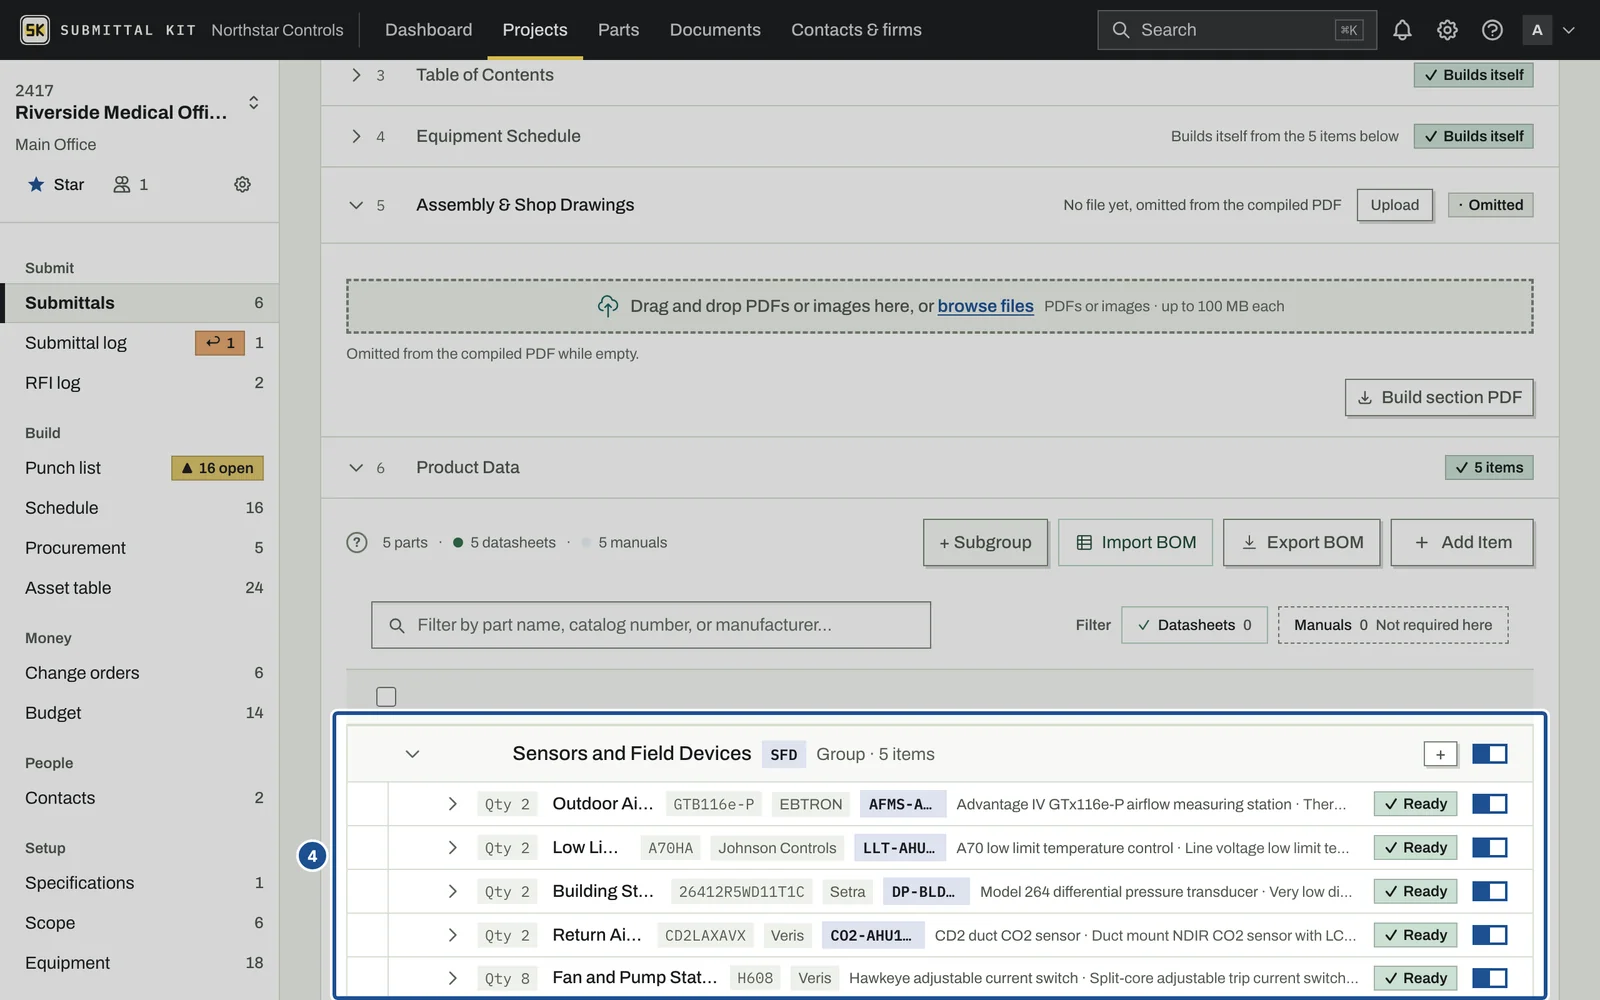
Task: Toggle the Building St... row switch
Action: (1490, 891)
